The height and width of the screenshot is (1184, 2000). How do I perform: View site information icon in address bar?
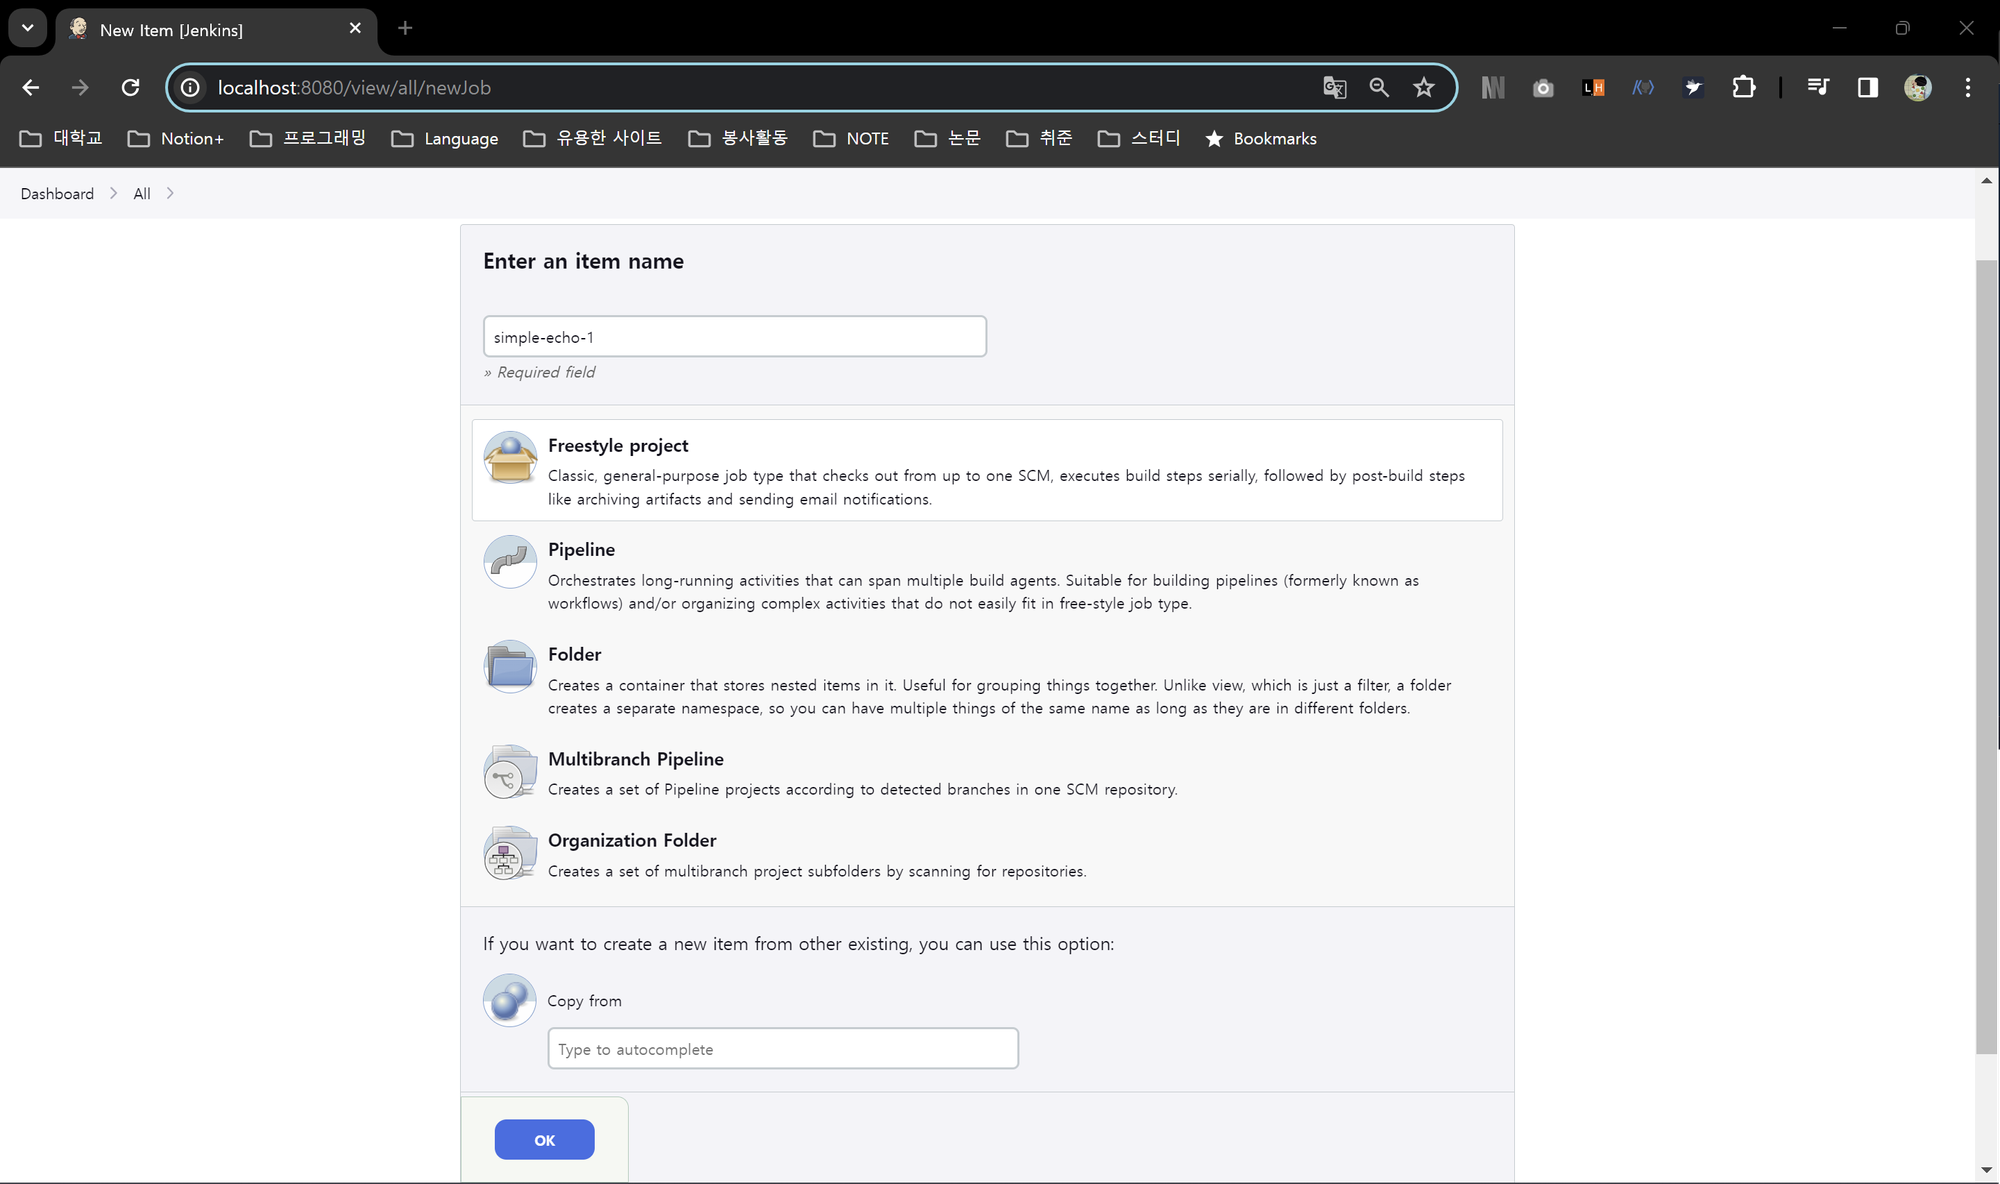coord(190,88)
